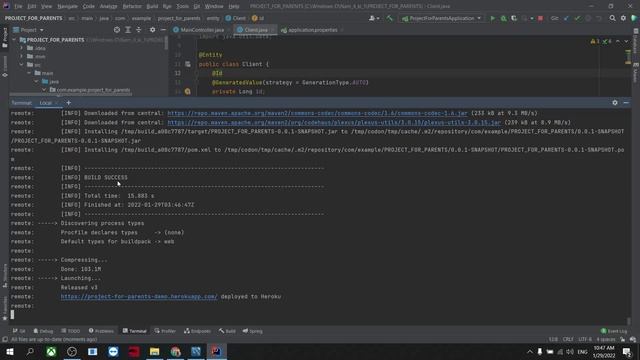Image resolution: width=640 pixels, height=360 pixels.
Task: Collapse the PROJECT_FOR_PARENTS root node
Action: tap(14, 40)
